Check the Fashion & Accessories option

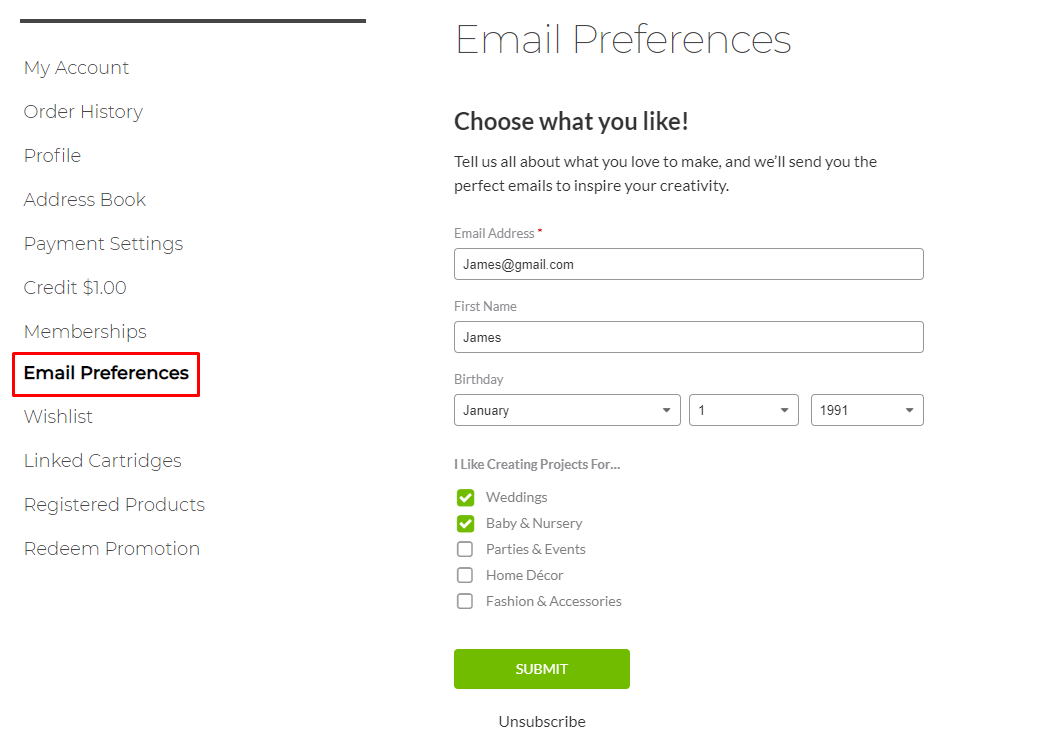point(465,601)
